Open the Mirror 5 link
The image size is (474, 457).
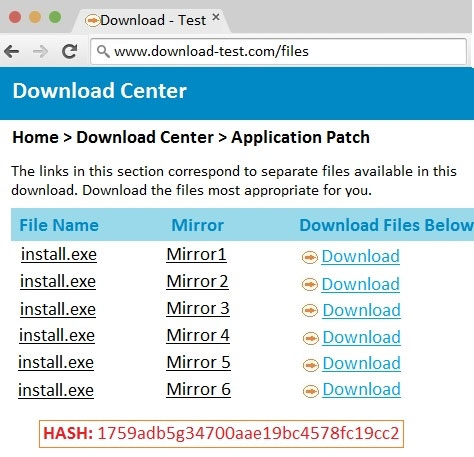pyautogui.click(x=198, y=362)
